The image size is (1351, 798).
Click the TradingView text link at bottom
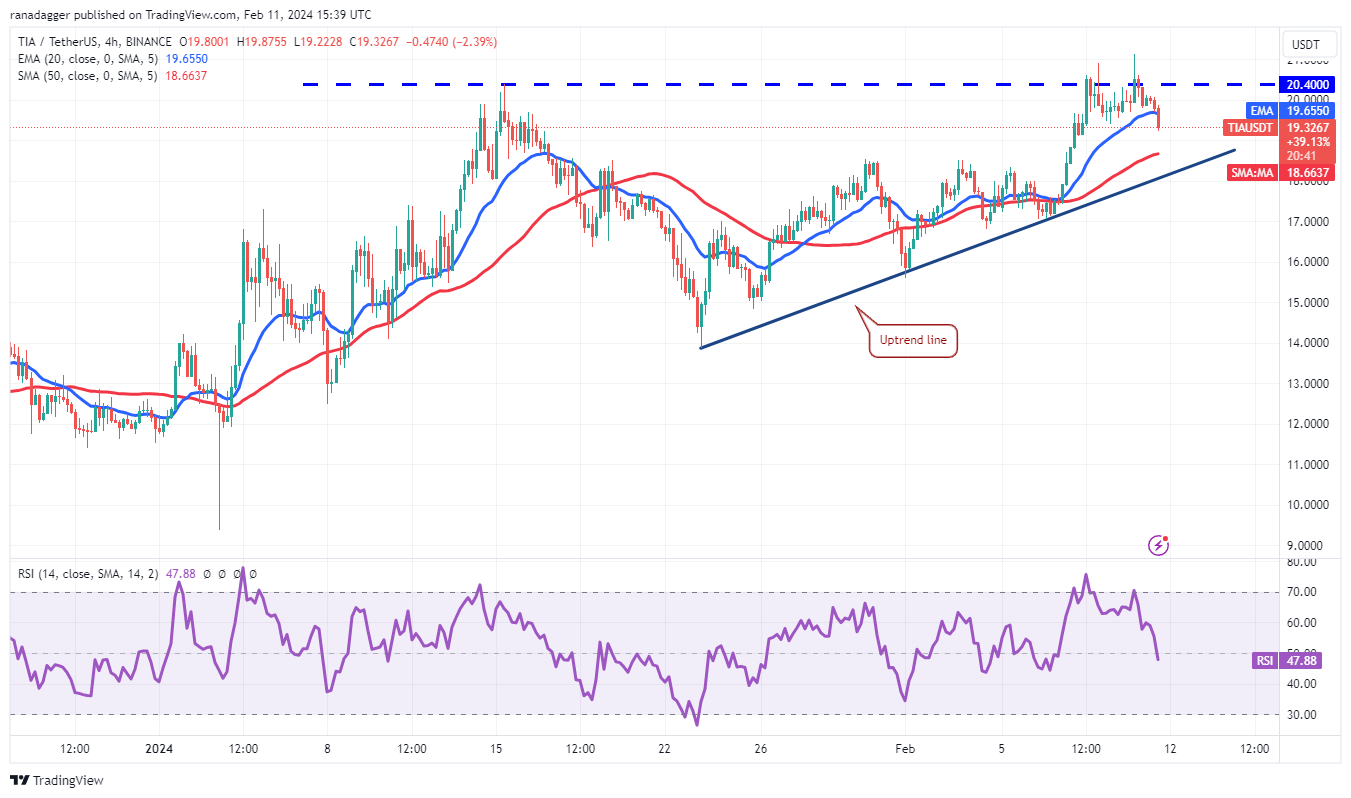click(68, 780)
